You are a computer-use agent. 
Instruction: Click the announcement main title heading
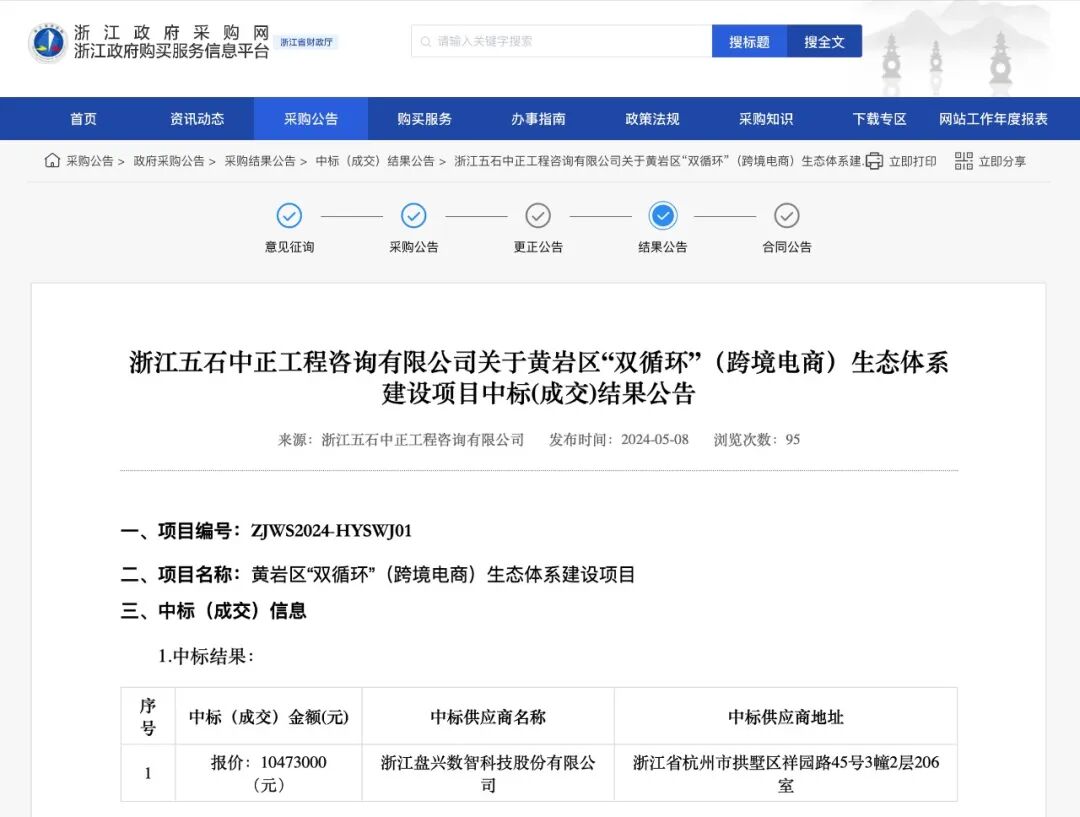coord(539,378)
